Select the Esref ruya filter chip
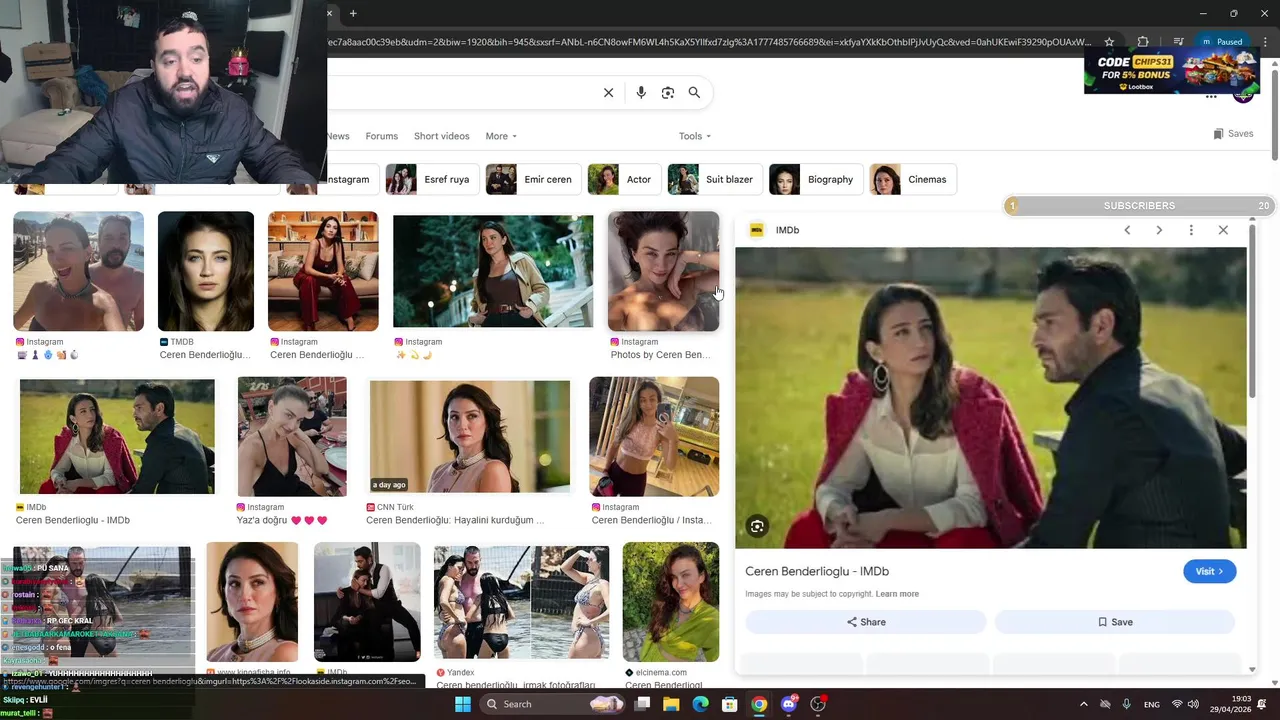 (431, 180)
